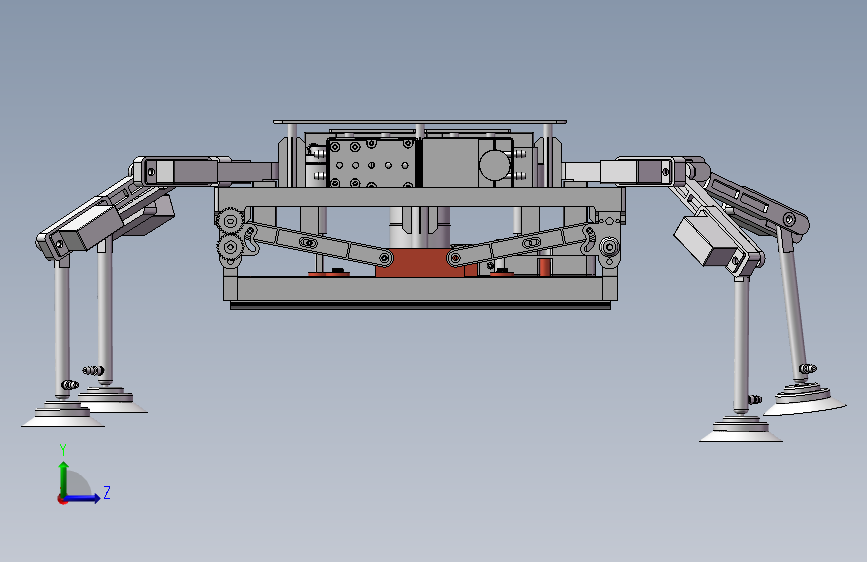Click the red X axis dot at the triad origin
Image resolution: width=867 pixels, height=562 pixels.
pos(62,500)
